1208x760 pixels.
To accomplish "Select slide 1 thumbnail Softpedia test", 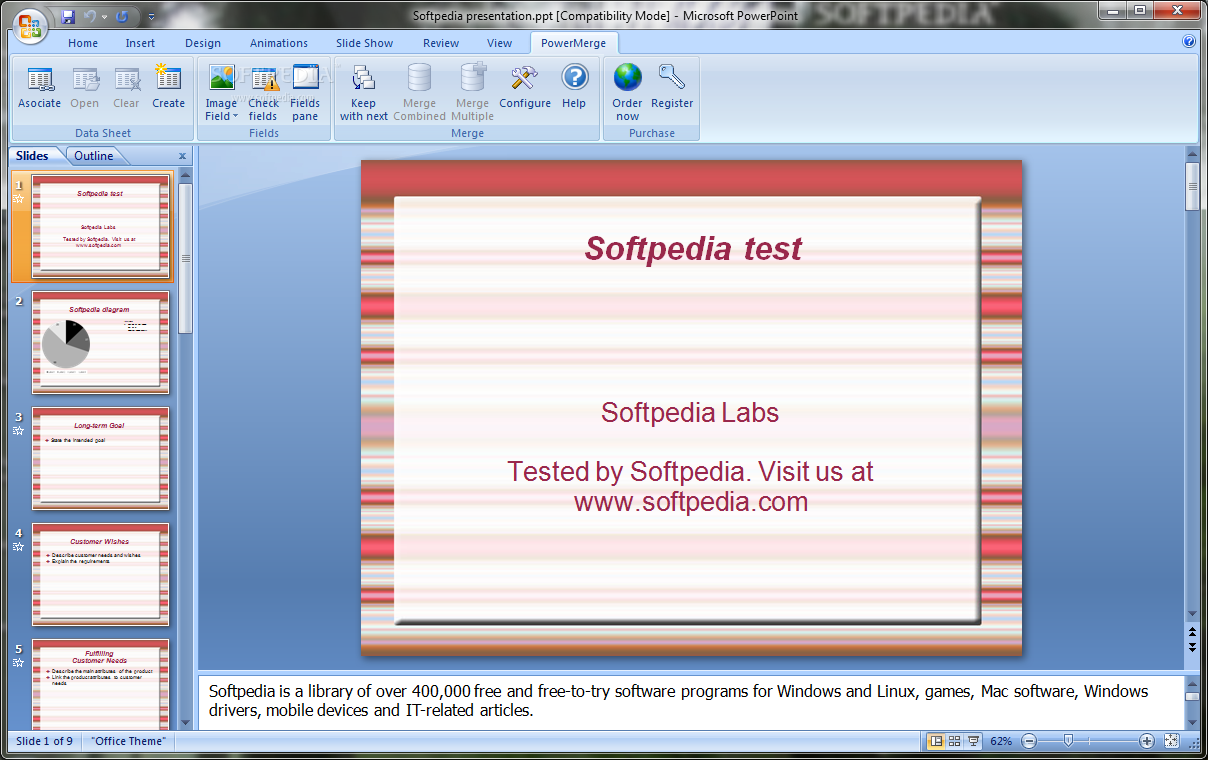I will click(101, 226).
